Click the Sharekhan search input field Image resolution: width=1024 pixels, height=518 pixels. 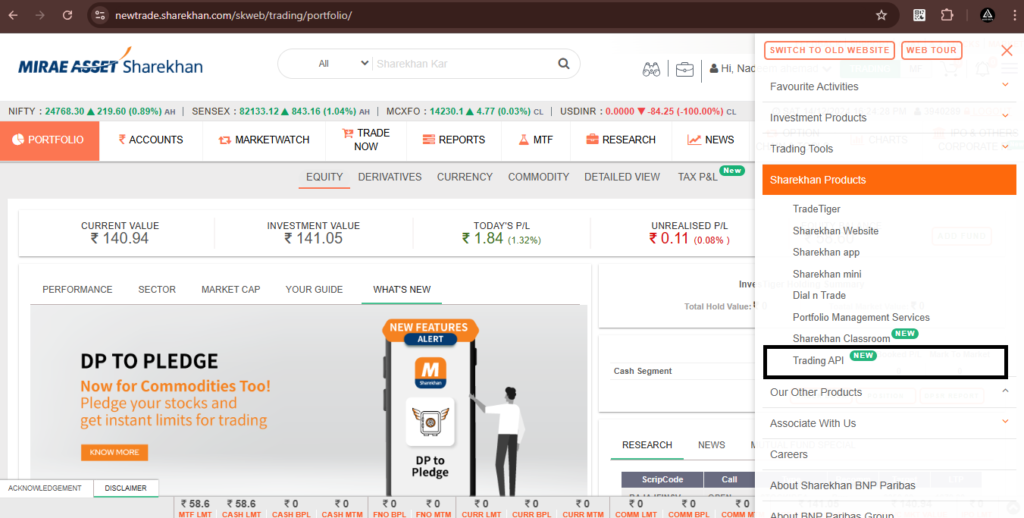click(462, 64)
